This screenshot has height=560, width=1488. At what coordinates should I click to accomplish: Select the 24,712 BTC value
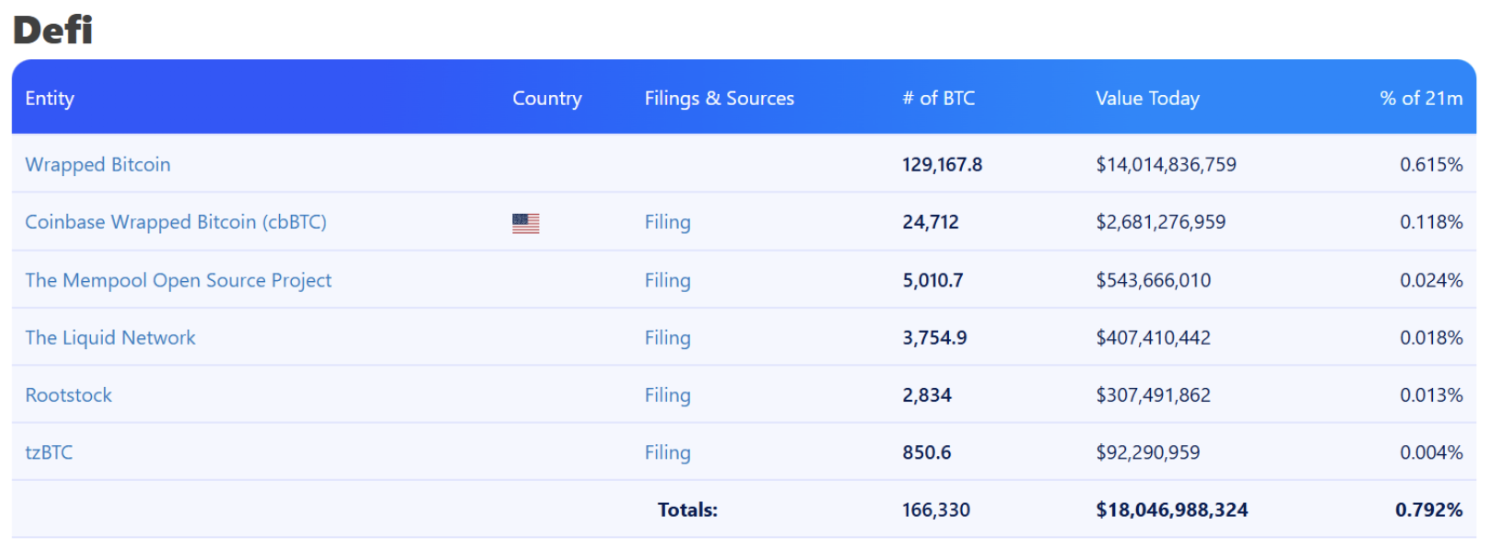click(x=930, y=222)
